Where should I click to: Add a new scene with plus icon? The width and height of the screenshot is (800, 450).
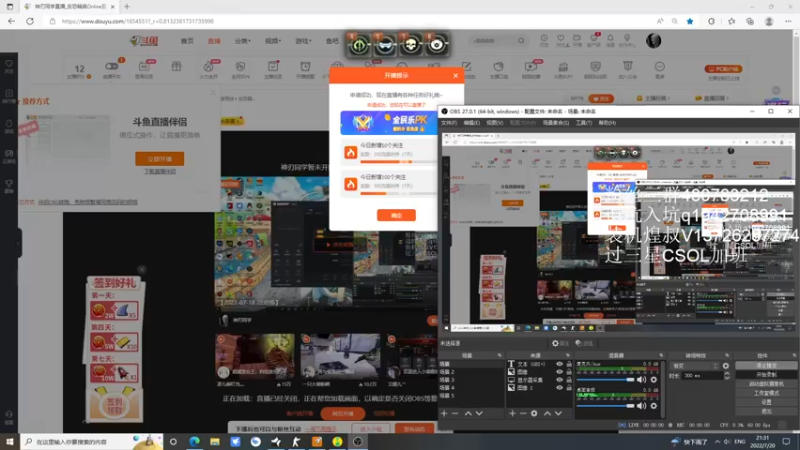pyautogui.click(x=444, y=413)
